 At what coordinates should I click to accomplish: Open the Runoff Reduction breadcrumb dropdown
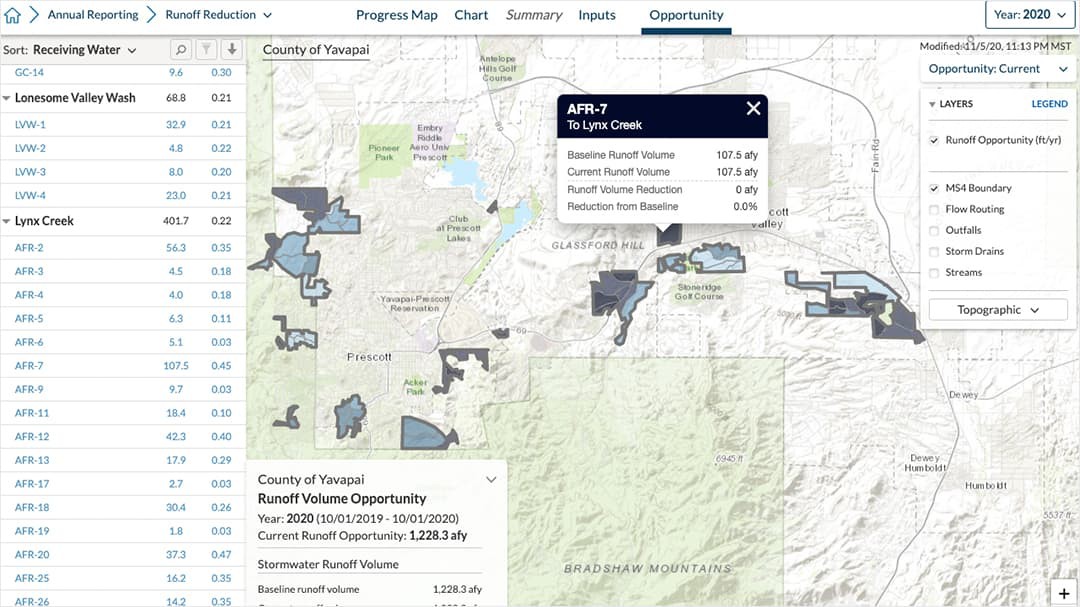(218, 14)
